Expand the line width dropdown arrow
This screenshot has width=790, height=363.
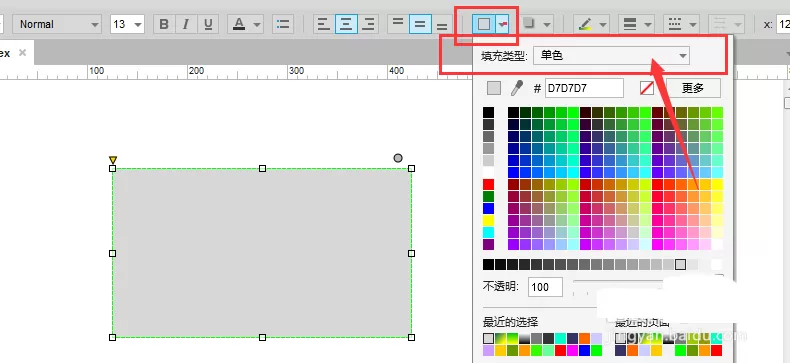coord(648,24)
